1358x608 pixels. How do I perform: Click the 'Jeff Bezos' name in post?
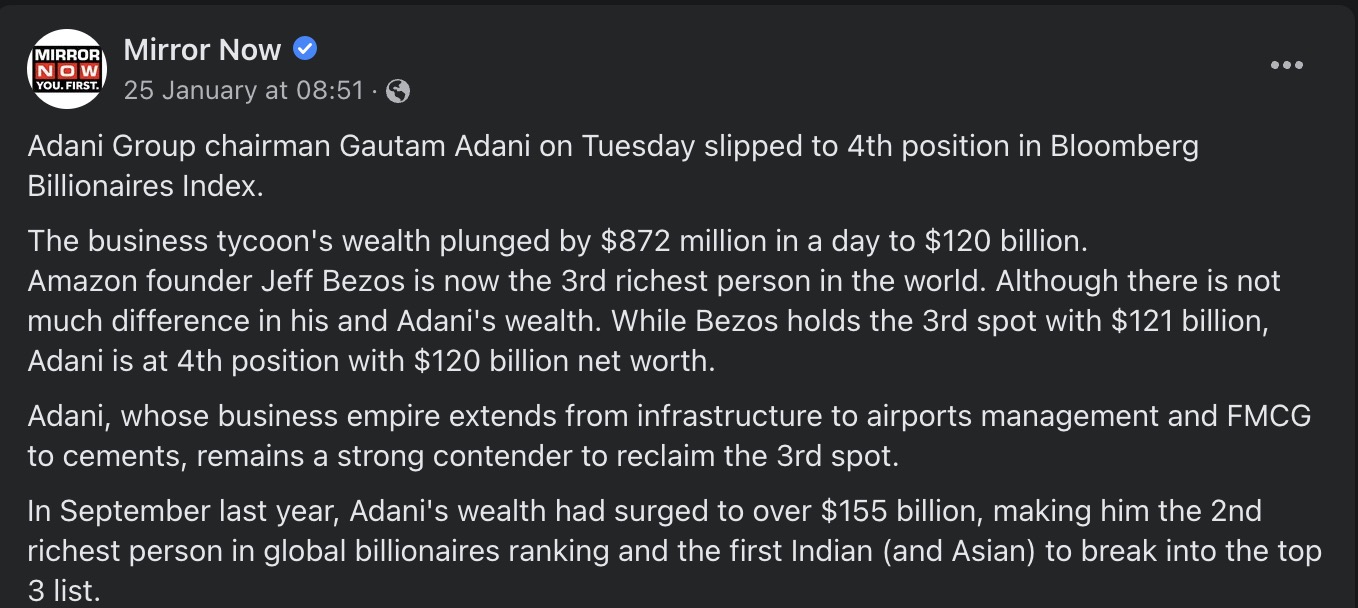tap(335, 281)
